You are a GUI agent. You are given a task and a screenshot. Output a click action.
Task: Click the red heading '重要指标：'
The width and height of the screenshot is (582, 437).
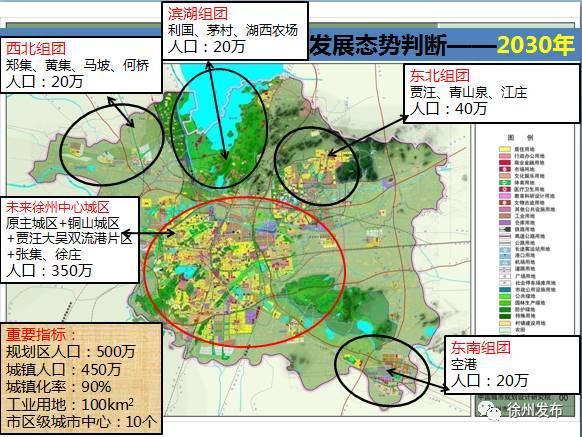(42, 335)
